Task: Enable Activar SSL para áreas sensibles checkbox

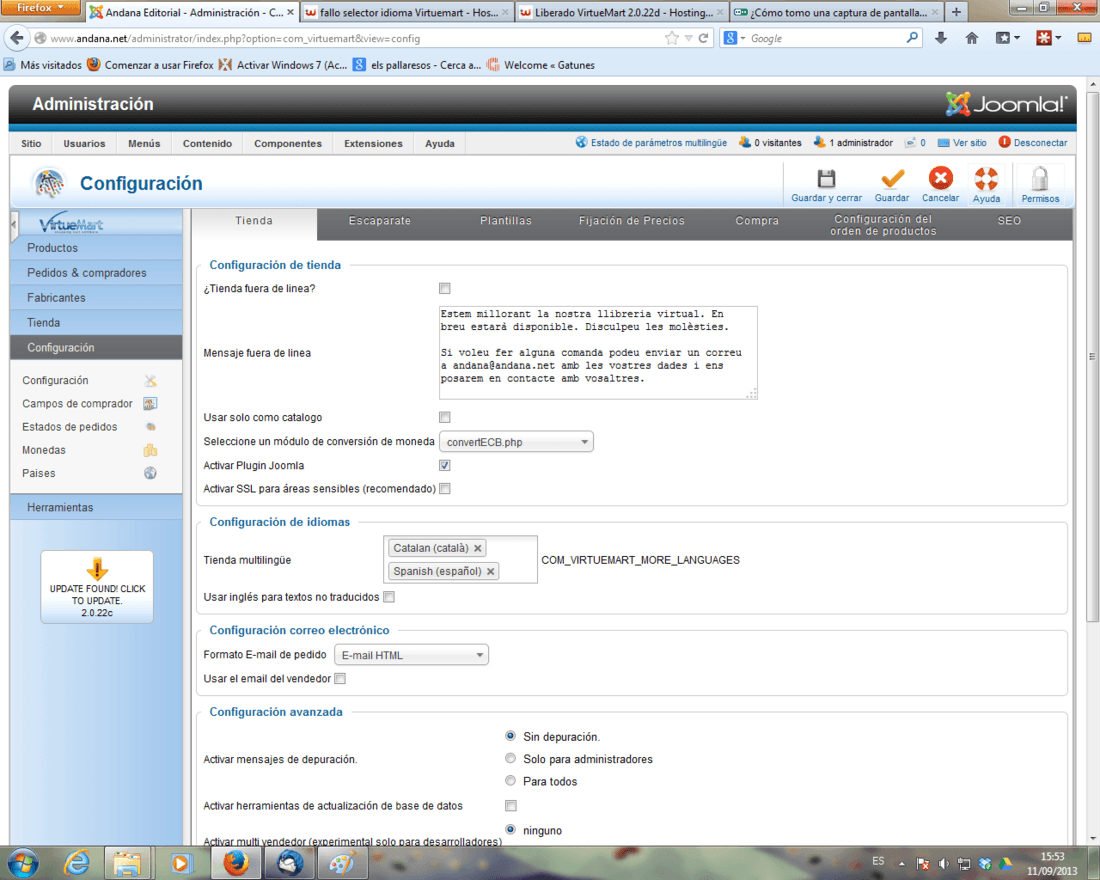Action: (445, 489)
